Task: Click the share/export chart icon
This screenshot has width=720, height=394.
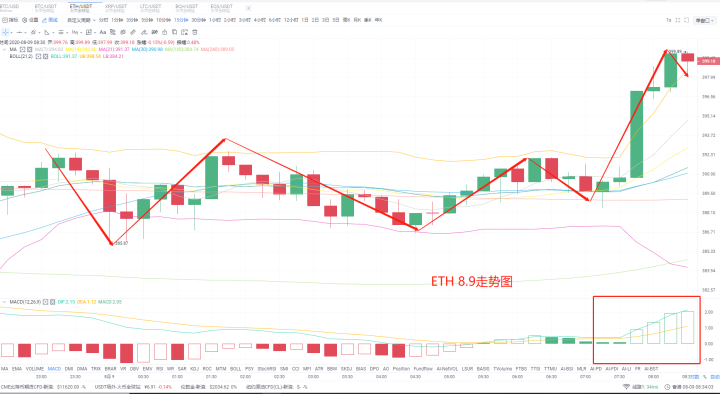Action: (164, 32)
